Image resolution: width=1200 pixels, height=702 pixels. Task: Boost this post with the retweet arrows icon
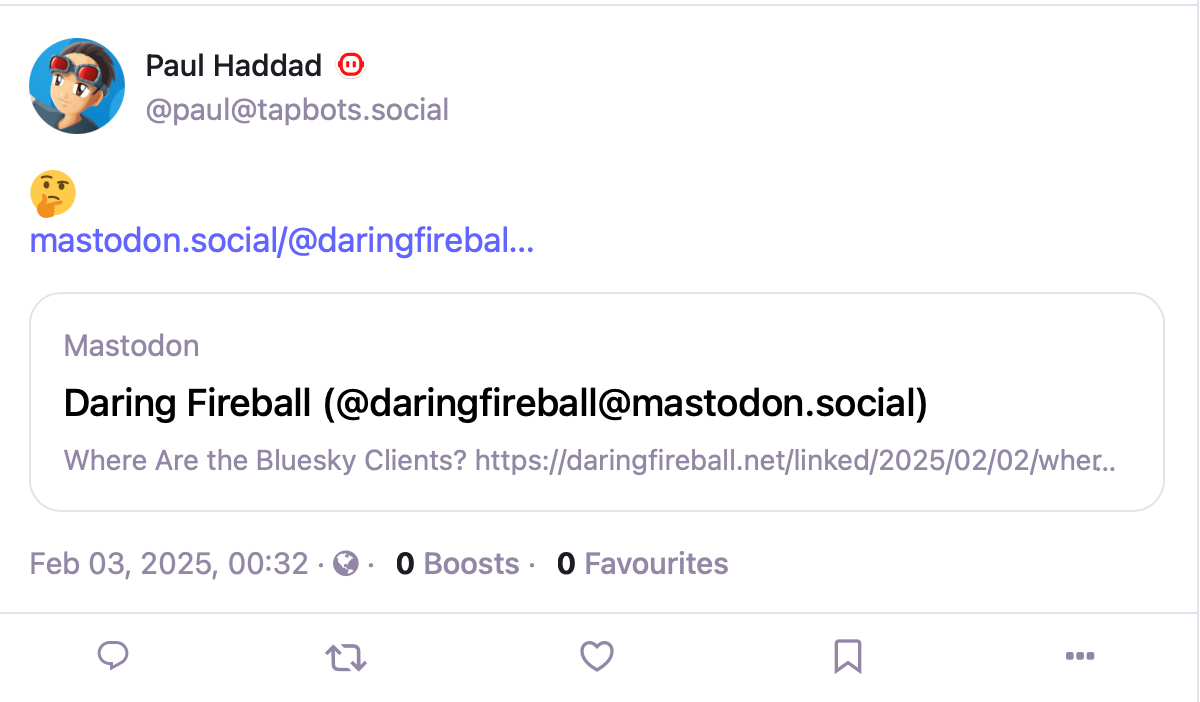click(346, 657)
